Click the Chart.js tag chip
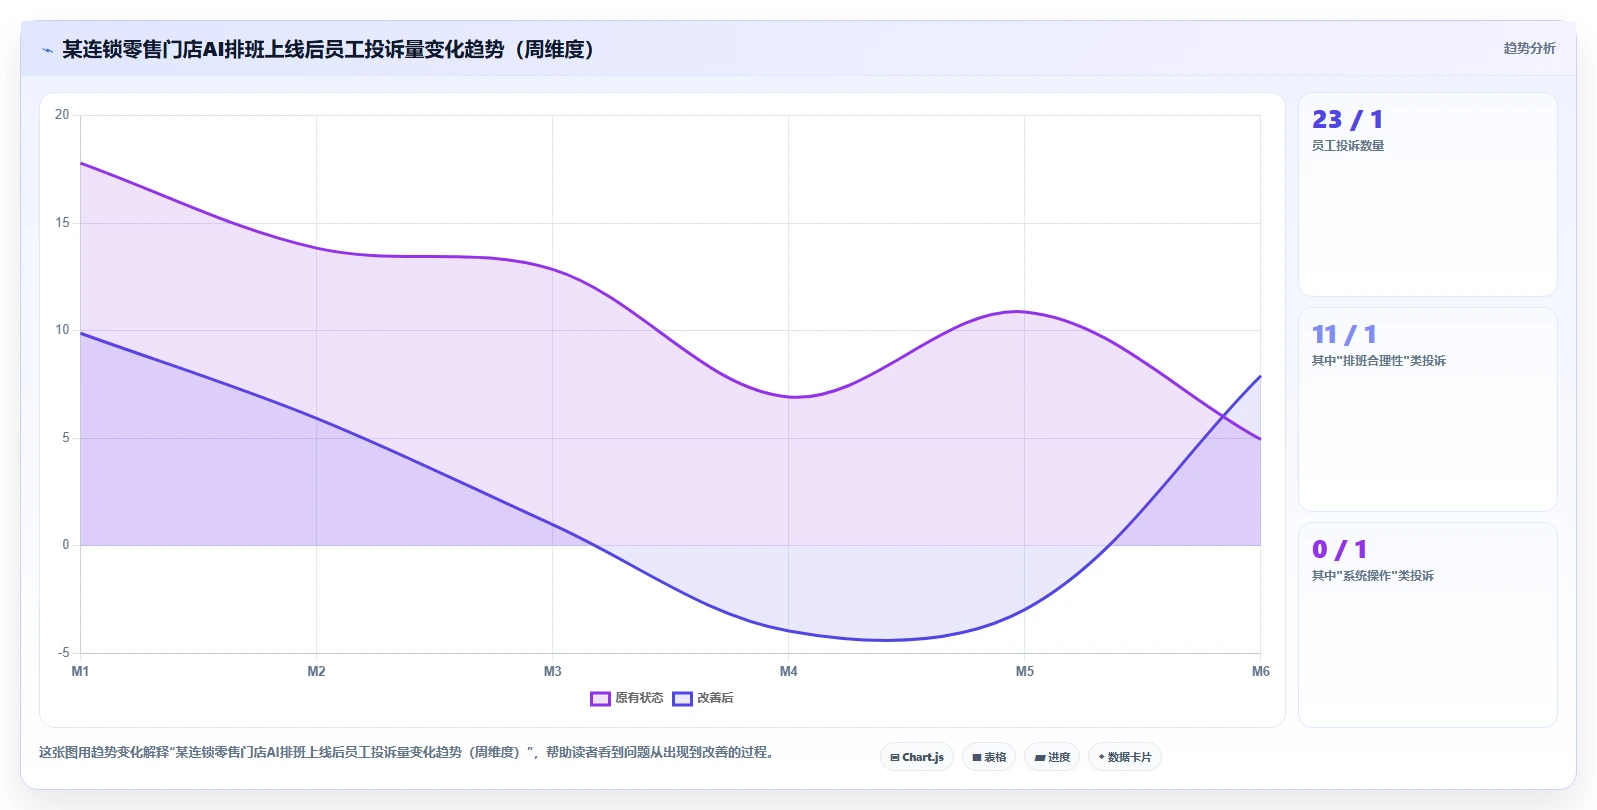 coord(917,757)
